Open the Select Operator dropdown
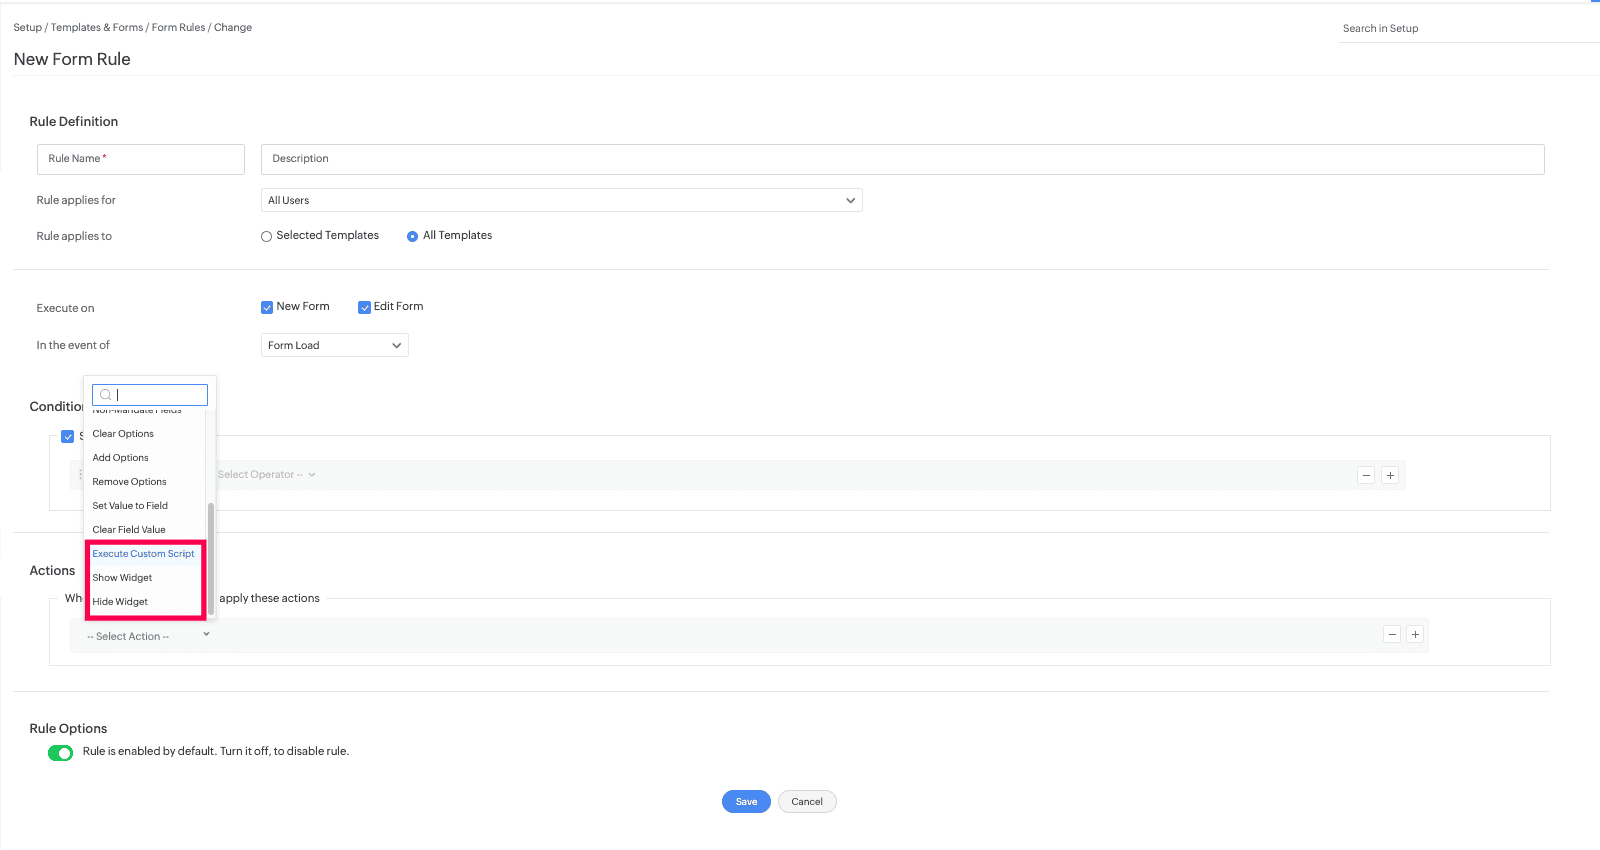This screenshot has width=1600, height=850. pyautogui.click(x=266, y=475)
